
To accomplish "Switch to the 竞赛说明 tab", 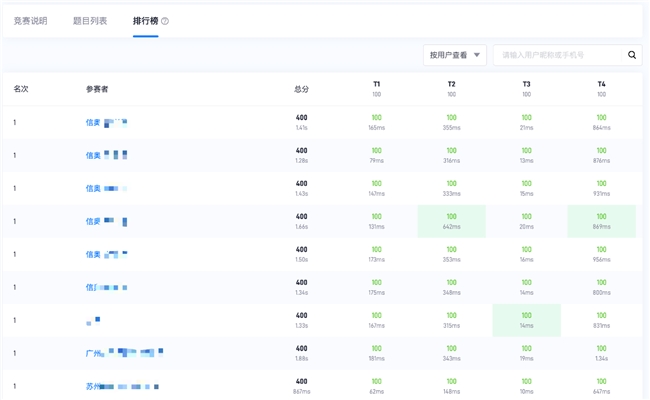I will [30, 21].
